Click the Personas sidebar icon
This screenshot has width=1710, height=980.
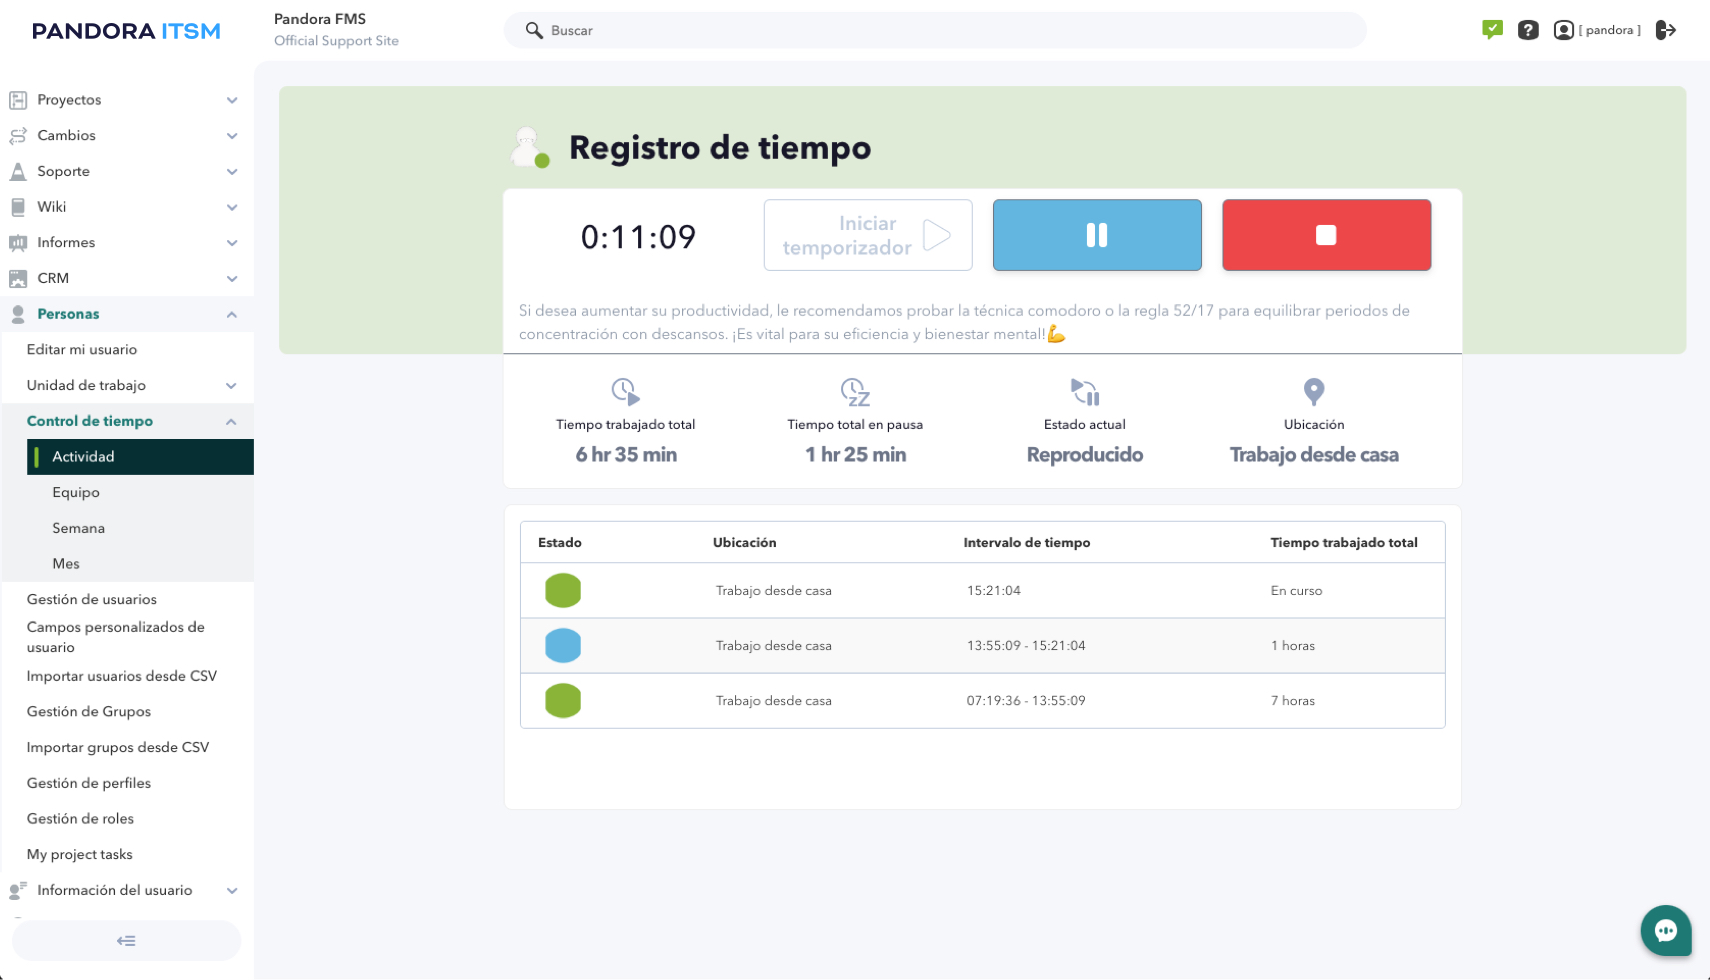(18, 314)
